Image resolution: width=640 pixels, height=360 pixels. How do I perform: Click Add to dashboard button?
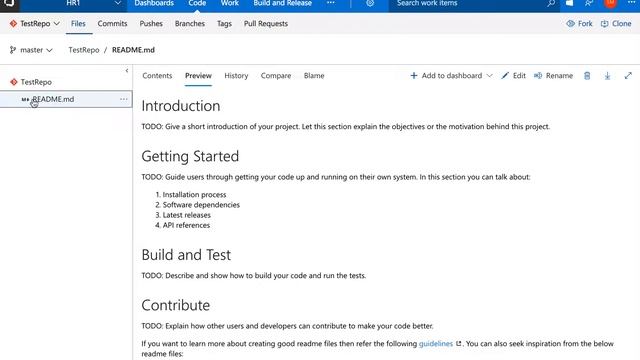click(446, 76)
